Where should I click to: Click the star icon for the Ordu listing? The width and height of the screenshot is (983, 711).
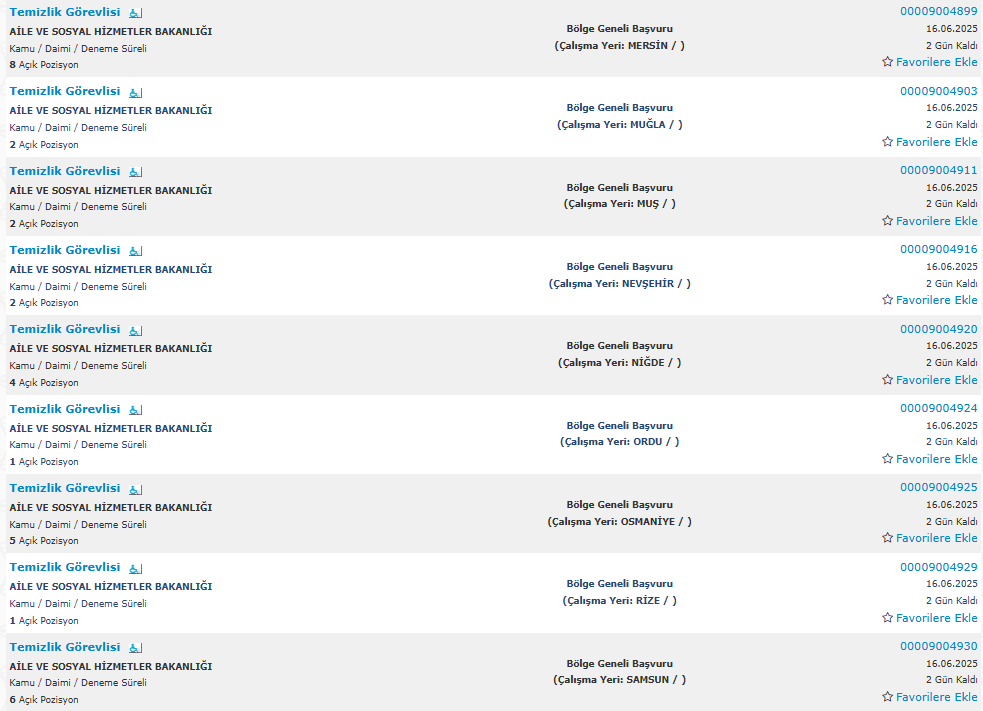(x=887, y=459)
